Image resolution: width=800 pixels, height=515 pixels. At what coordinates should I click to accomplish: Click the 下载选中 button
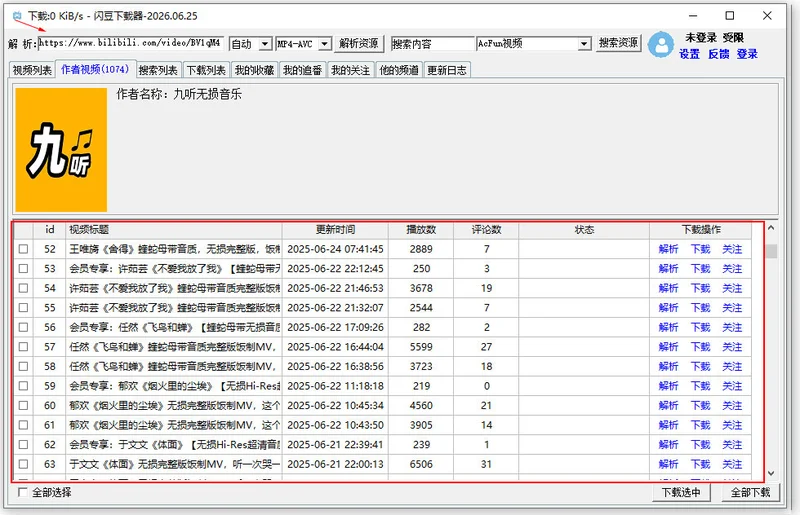[x=681, y=492]
